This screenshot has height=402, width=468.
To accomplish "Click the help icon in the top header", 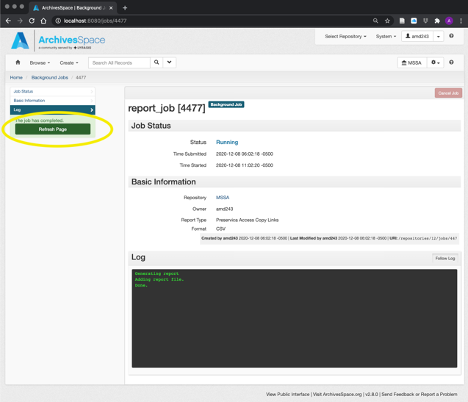I will (451, 36).
